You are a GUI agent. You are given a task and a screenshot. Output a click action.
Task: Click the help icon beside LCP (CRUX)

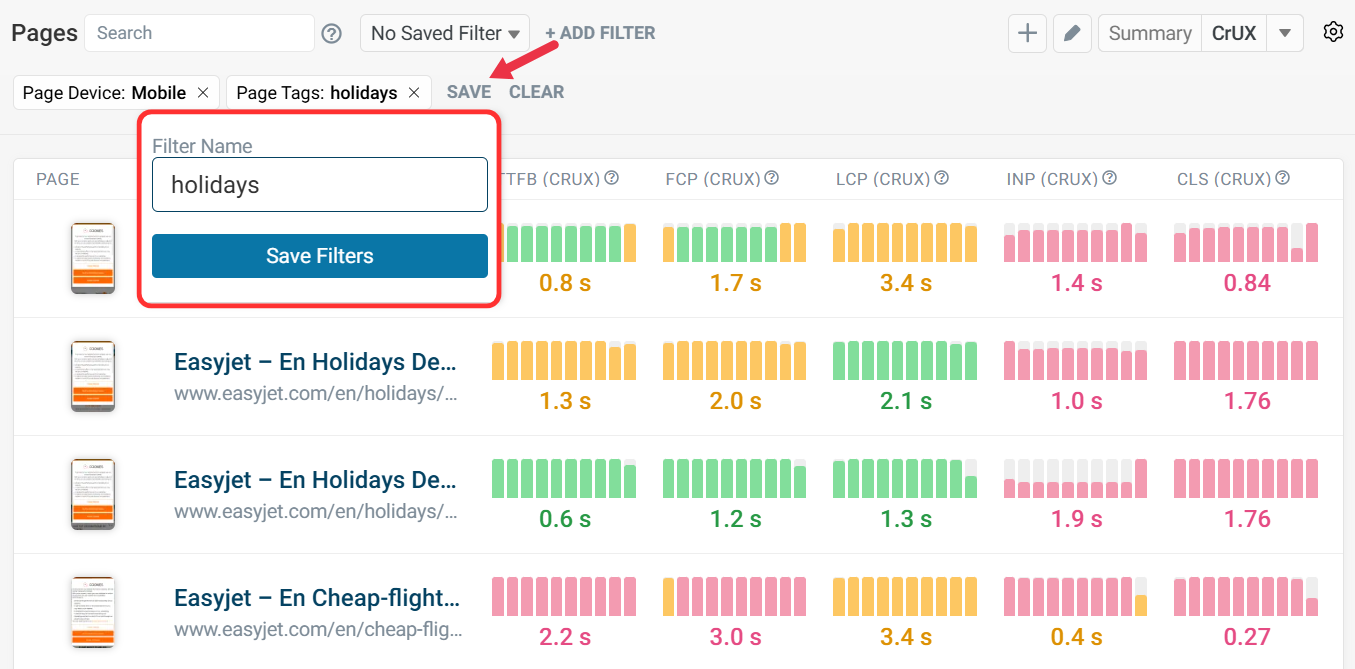pyautogui.click(x=942, y=178)
